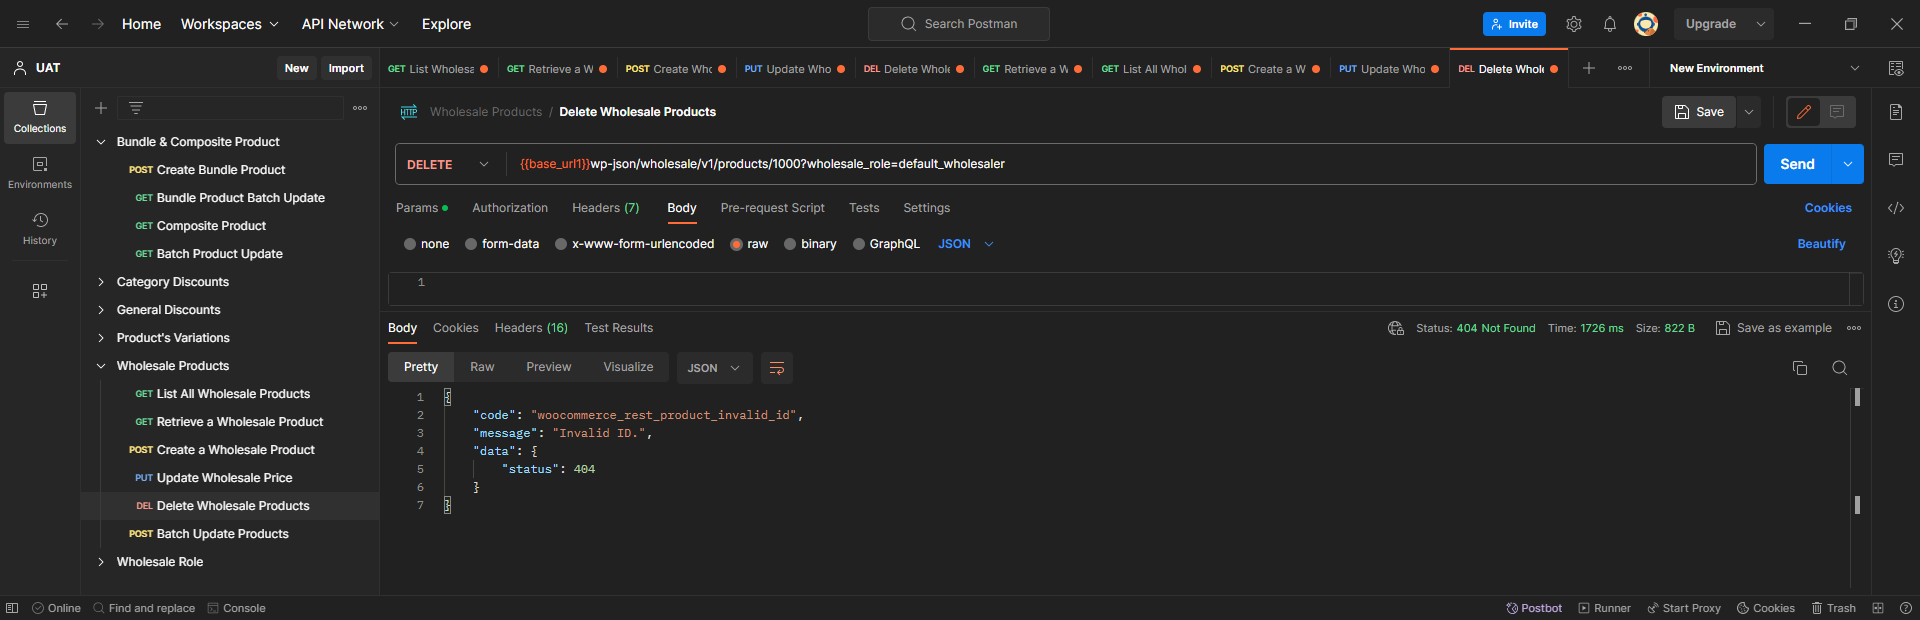
Task: Open the documentation icon in right sidebar
Action: coord(1896,112)
